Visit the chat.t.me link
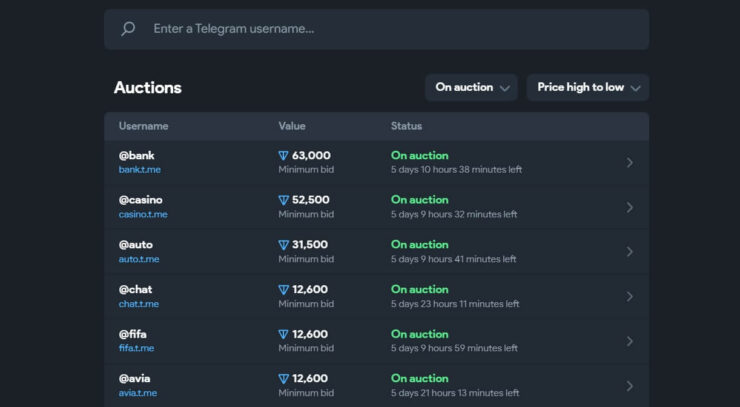Image resolution: width=740 pixels, height=407 pixels. point(139,304)
